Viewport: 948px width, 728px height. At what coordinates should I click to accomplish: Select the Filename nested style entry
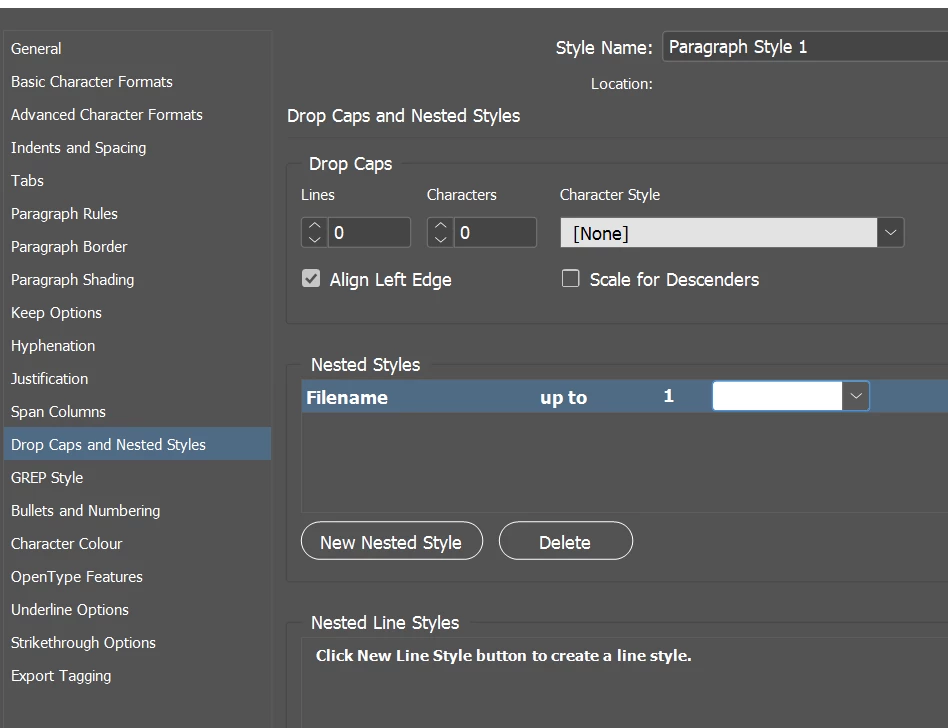pyautogui.click(x=347, y=397)
